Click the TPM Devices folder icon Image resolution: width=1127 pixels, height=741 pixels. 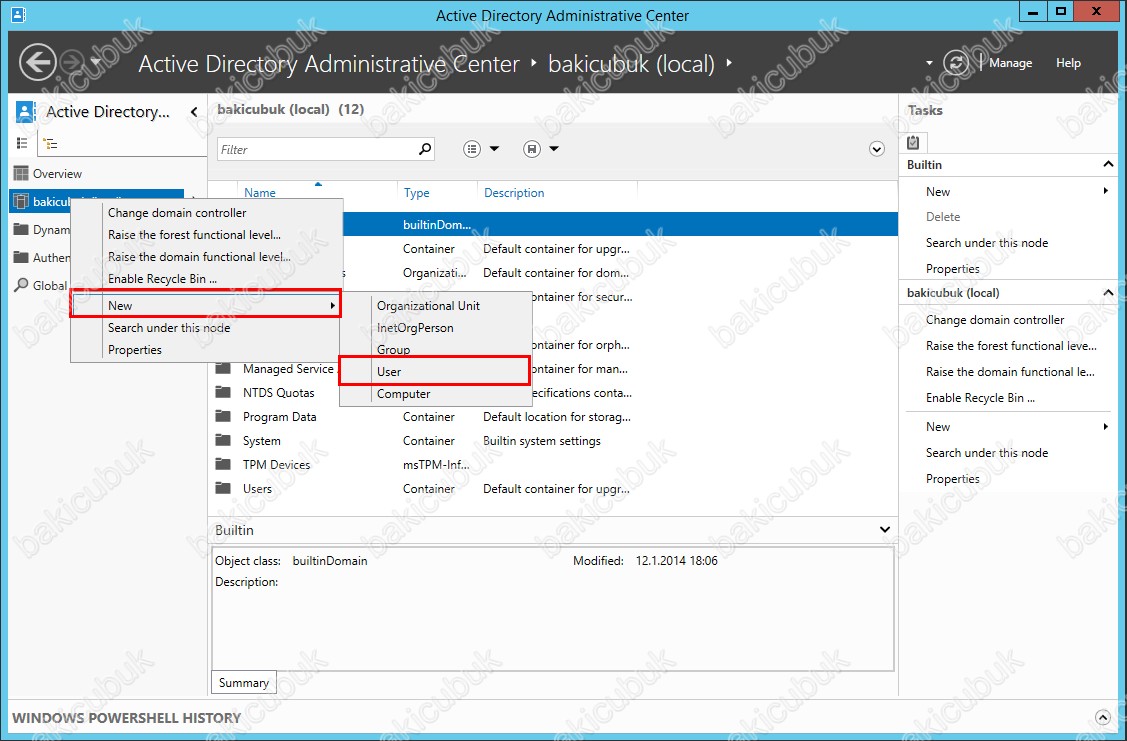(224, 464)
